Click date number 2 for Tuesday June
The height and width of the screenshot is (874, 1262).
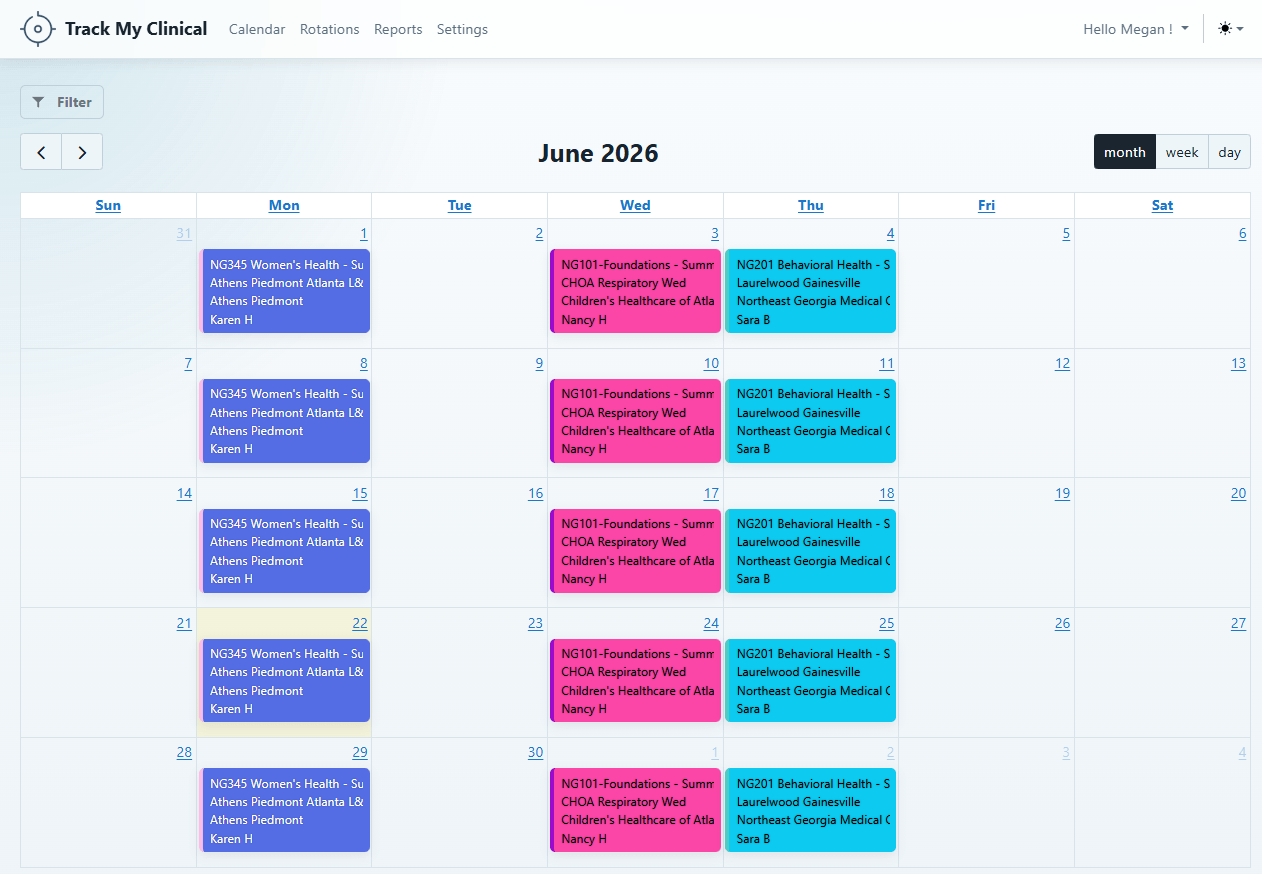pyautogui.click(x=539, y=234)
